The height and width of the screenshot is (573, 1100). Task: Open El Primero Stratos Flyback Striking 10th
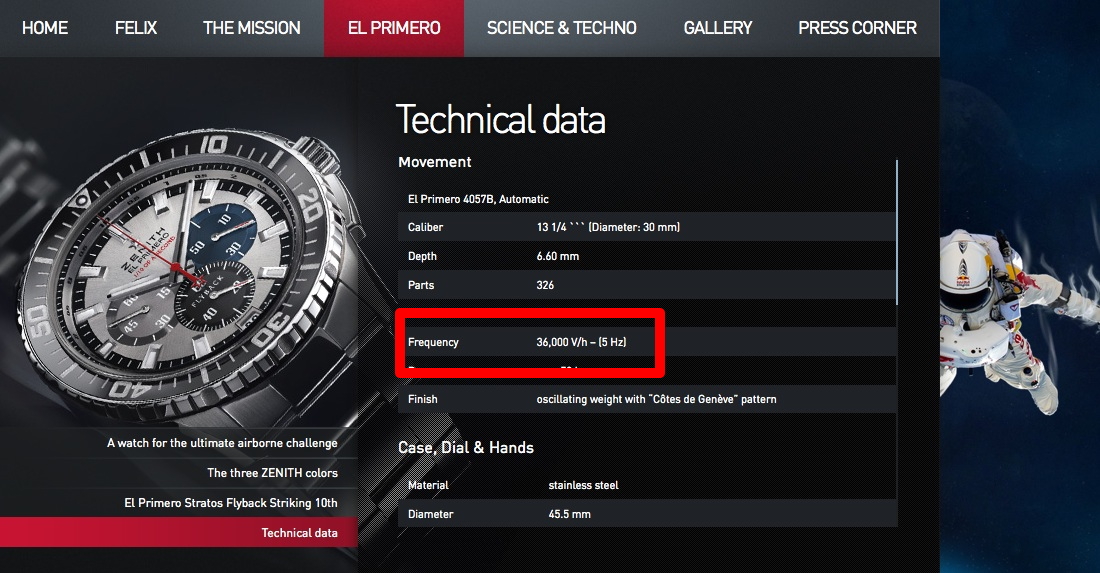pos(231,503)
